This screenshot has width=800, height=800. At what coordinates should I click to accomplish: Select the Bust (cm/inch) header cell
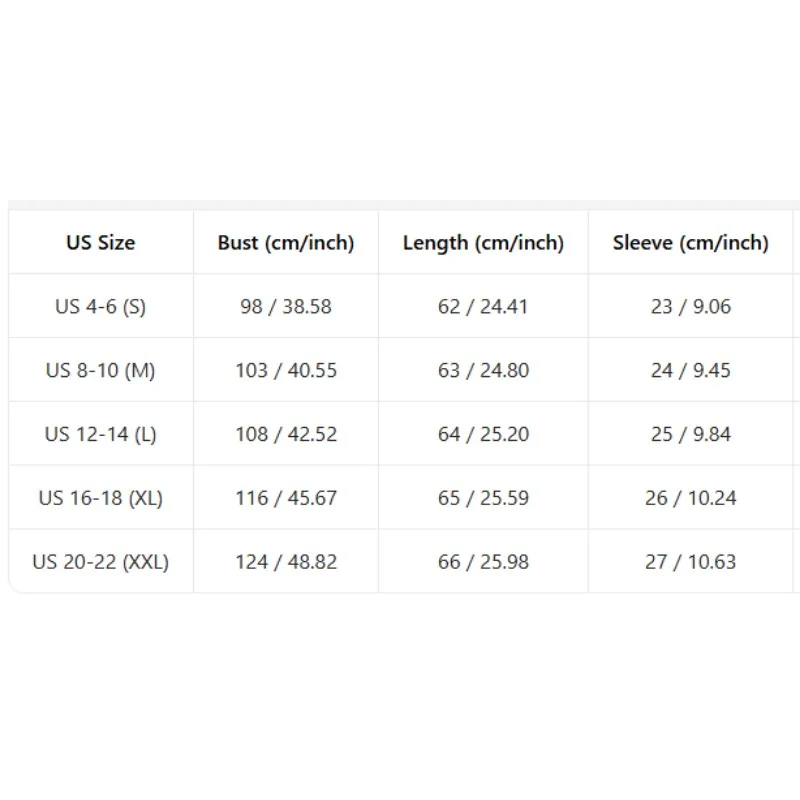286,242
